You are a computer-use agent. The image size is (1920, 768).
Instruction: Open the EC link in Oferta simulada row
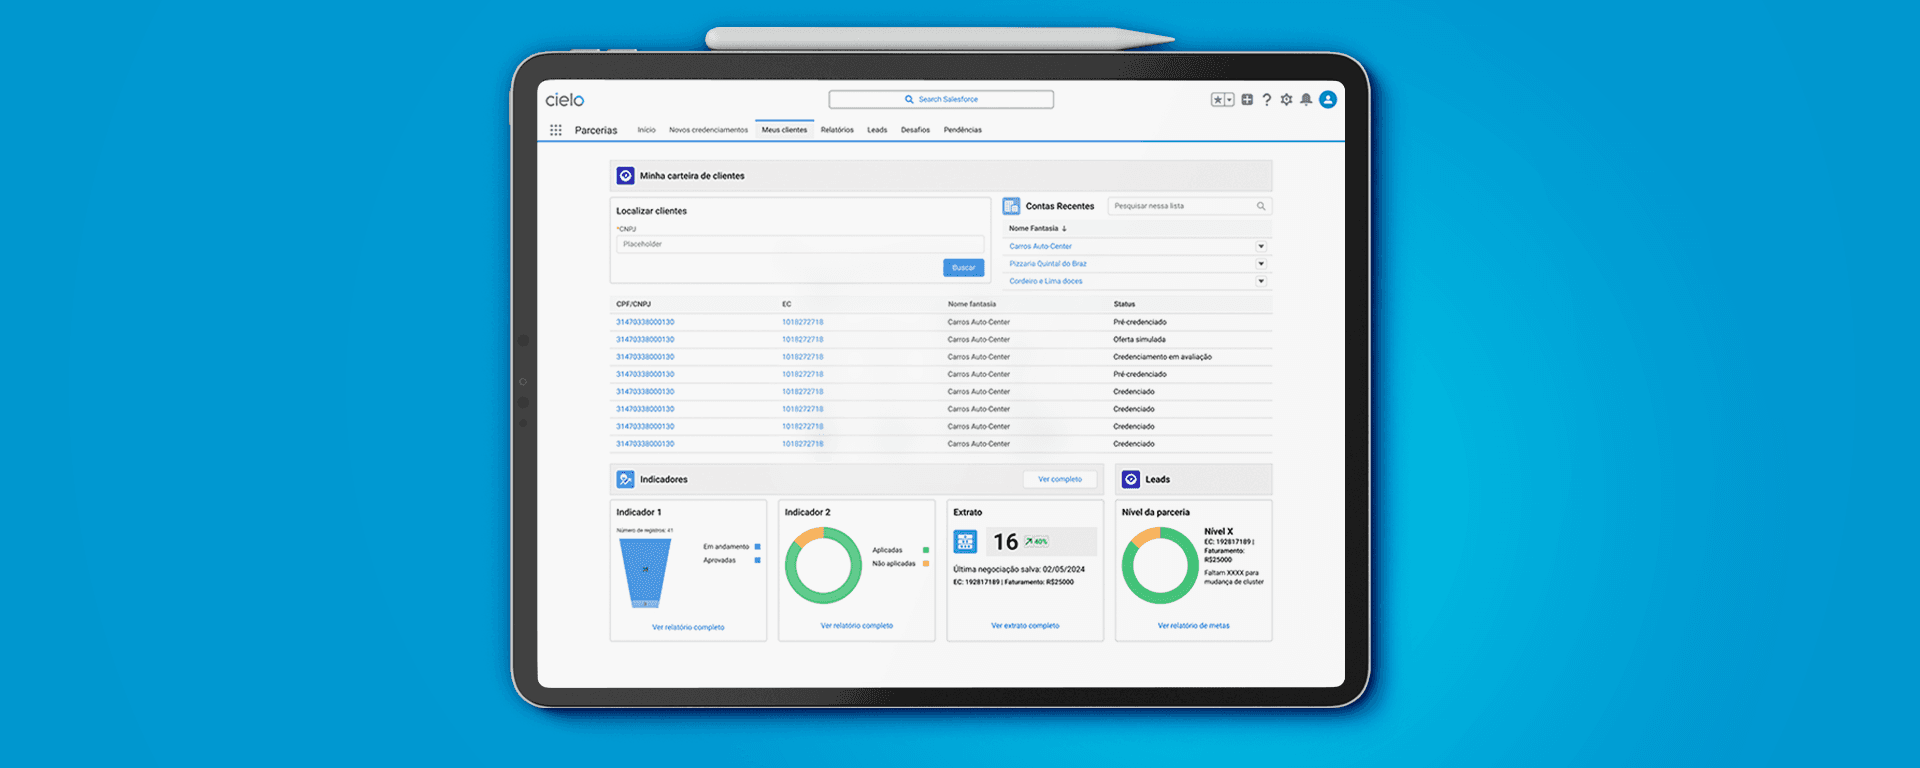point(803,340)
